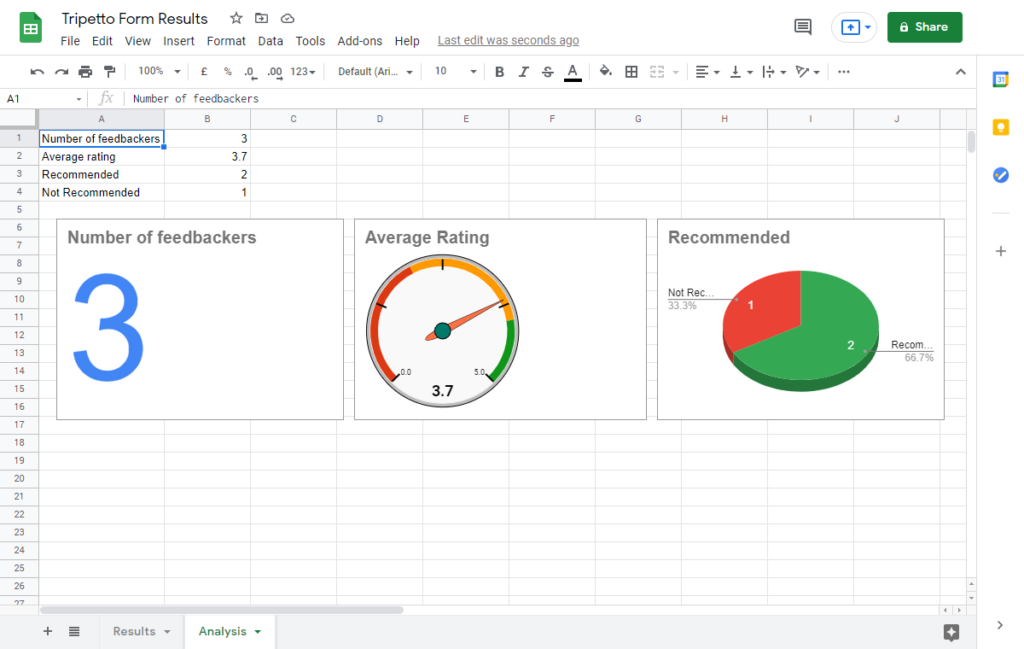Toggle bold formatting

tap(499, 72)
